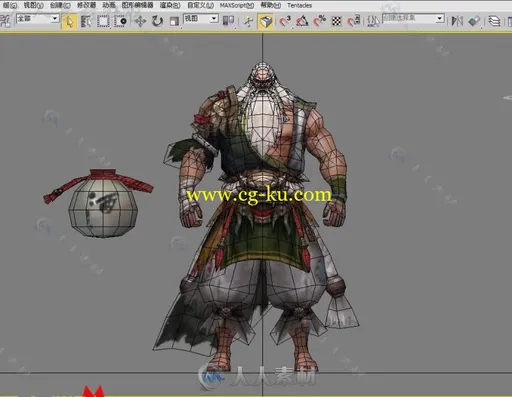
Task: Open Select by Name tool
Action: tap(86, 21)
